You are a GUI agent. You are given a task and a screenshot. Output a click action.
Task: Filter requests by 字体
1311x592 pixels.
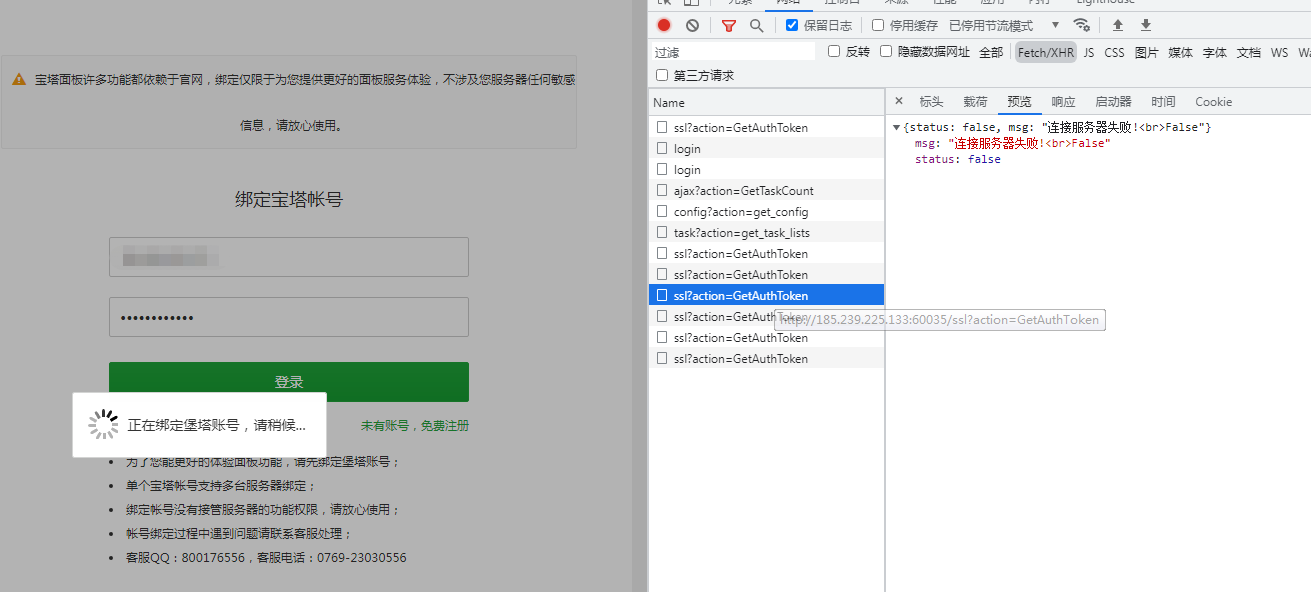1215,52
